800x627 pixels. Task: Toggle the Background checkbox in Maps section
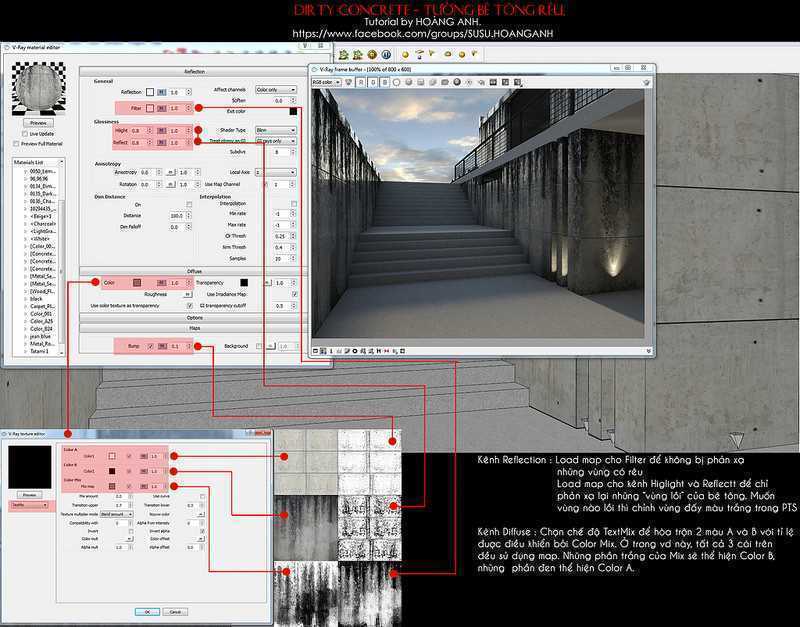pos(259,346)
